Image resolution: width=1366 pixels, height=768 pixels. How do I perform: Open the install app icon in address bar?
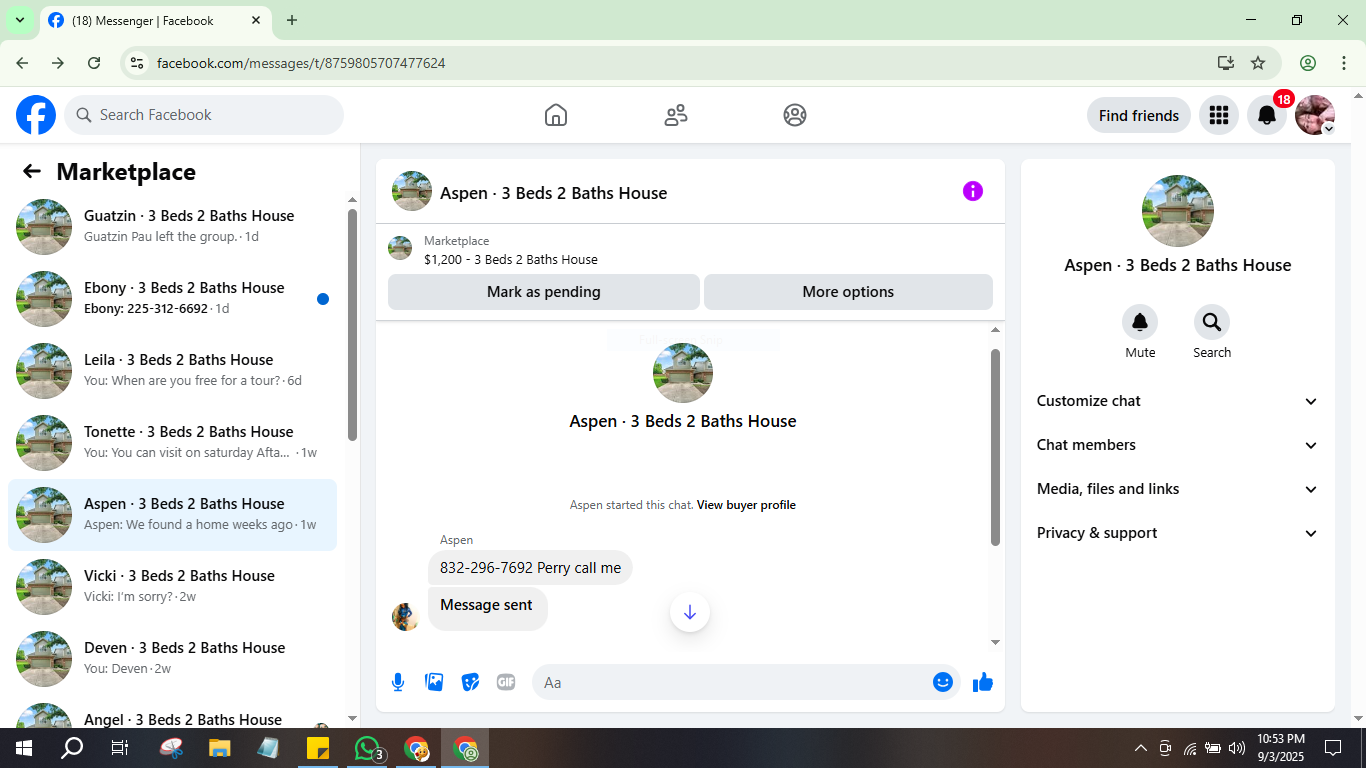coord(1226,63)
